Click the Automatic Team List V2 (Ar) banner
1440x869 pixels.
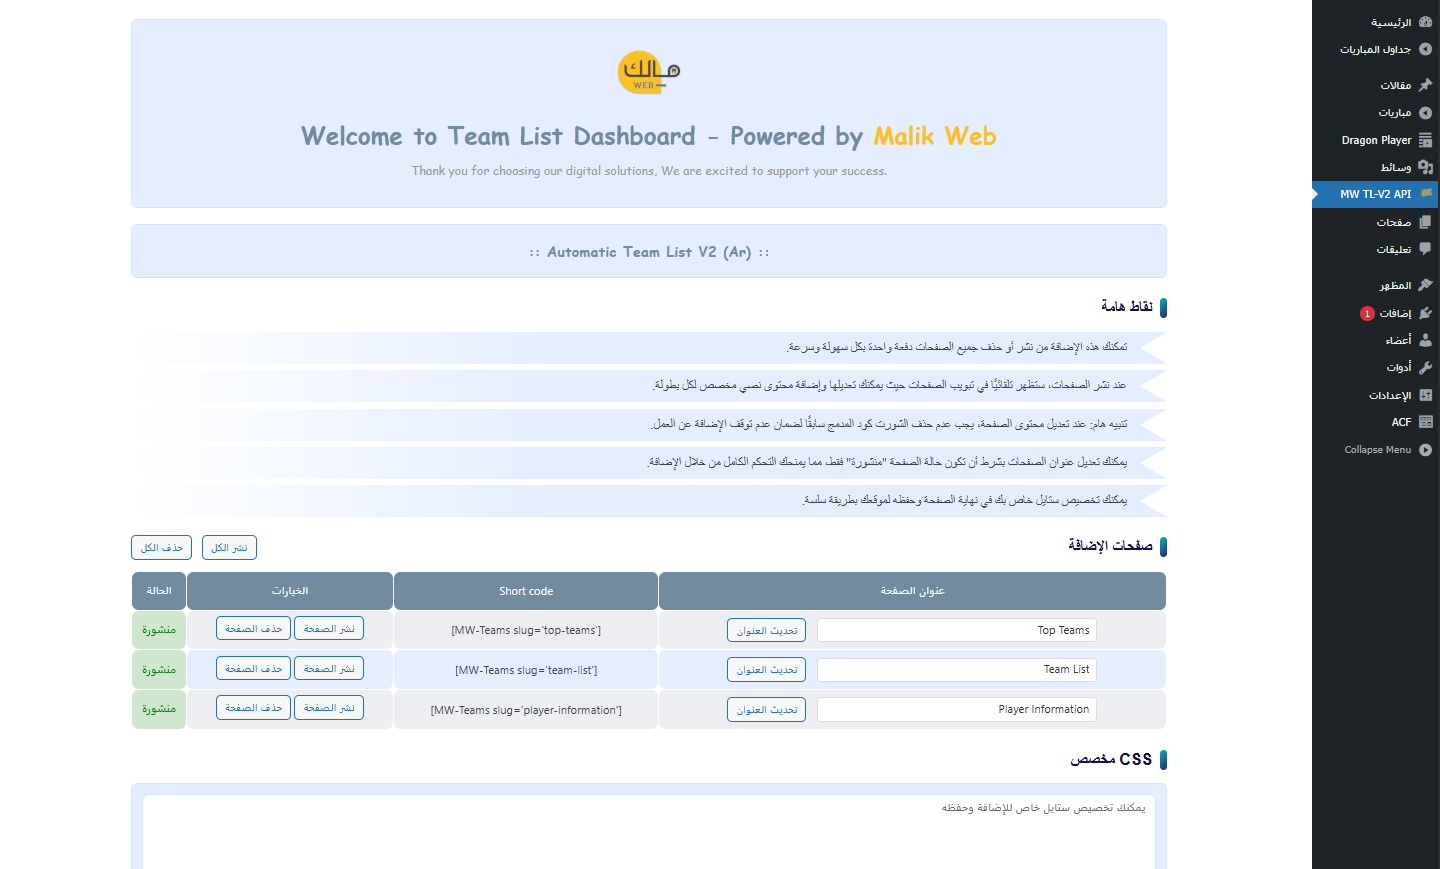649,251
